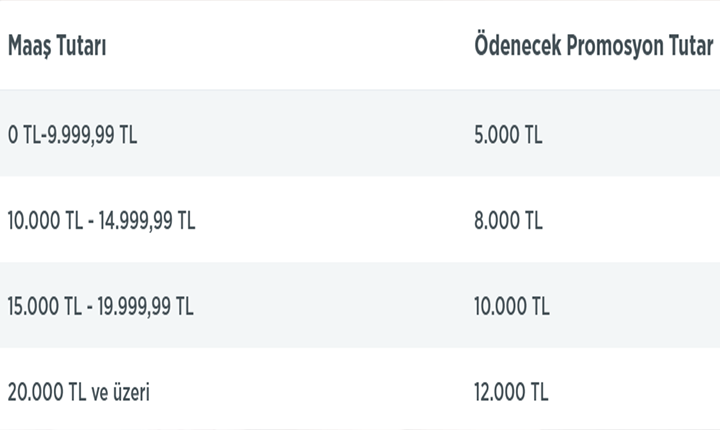720x430 pixels.
Task: Click the '15.000 TL' lower limit value
Action: click(44, 306)
